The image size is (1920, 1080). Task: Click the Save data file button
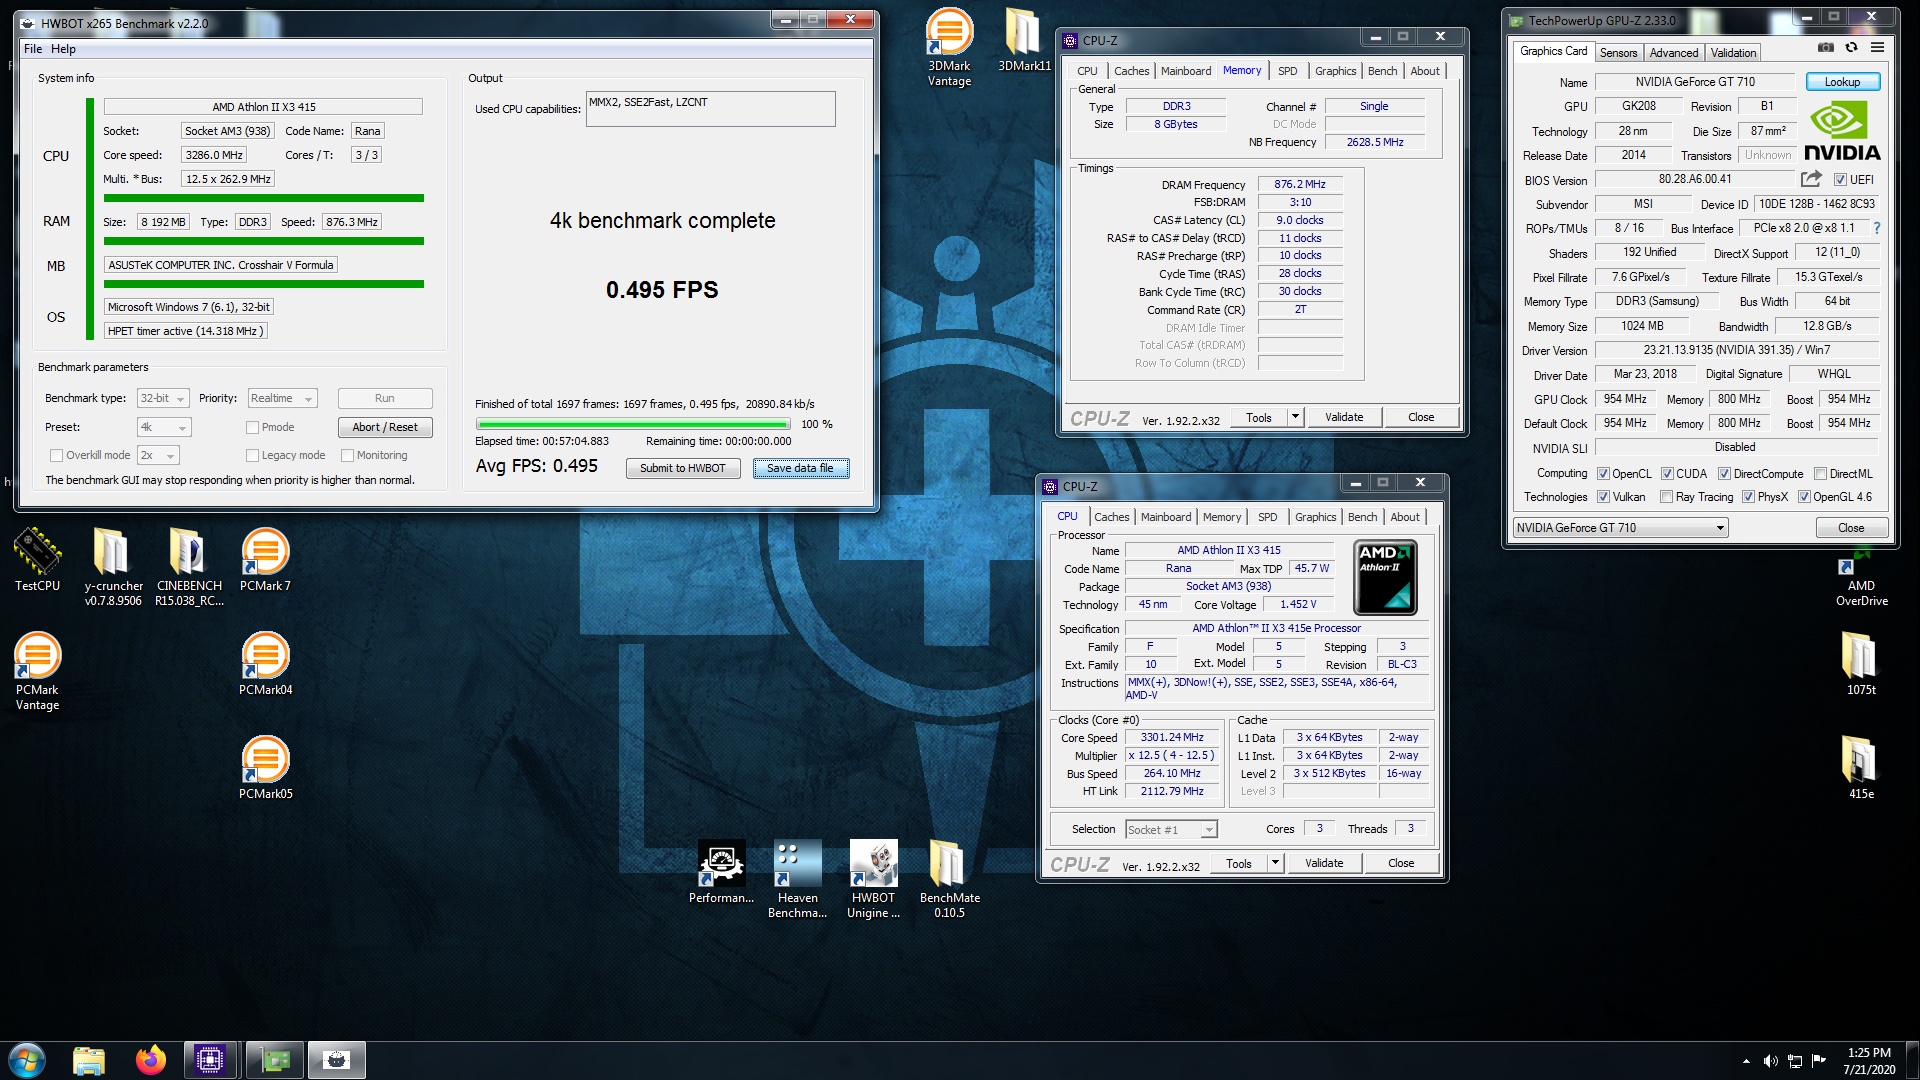pyautogui.click(x=800, y=468)
